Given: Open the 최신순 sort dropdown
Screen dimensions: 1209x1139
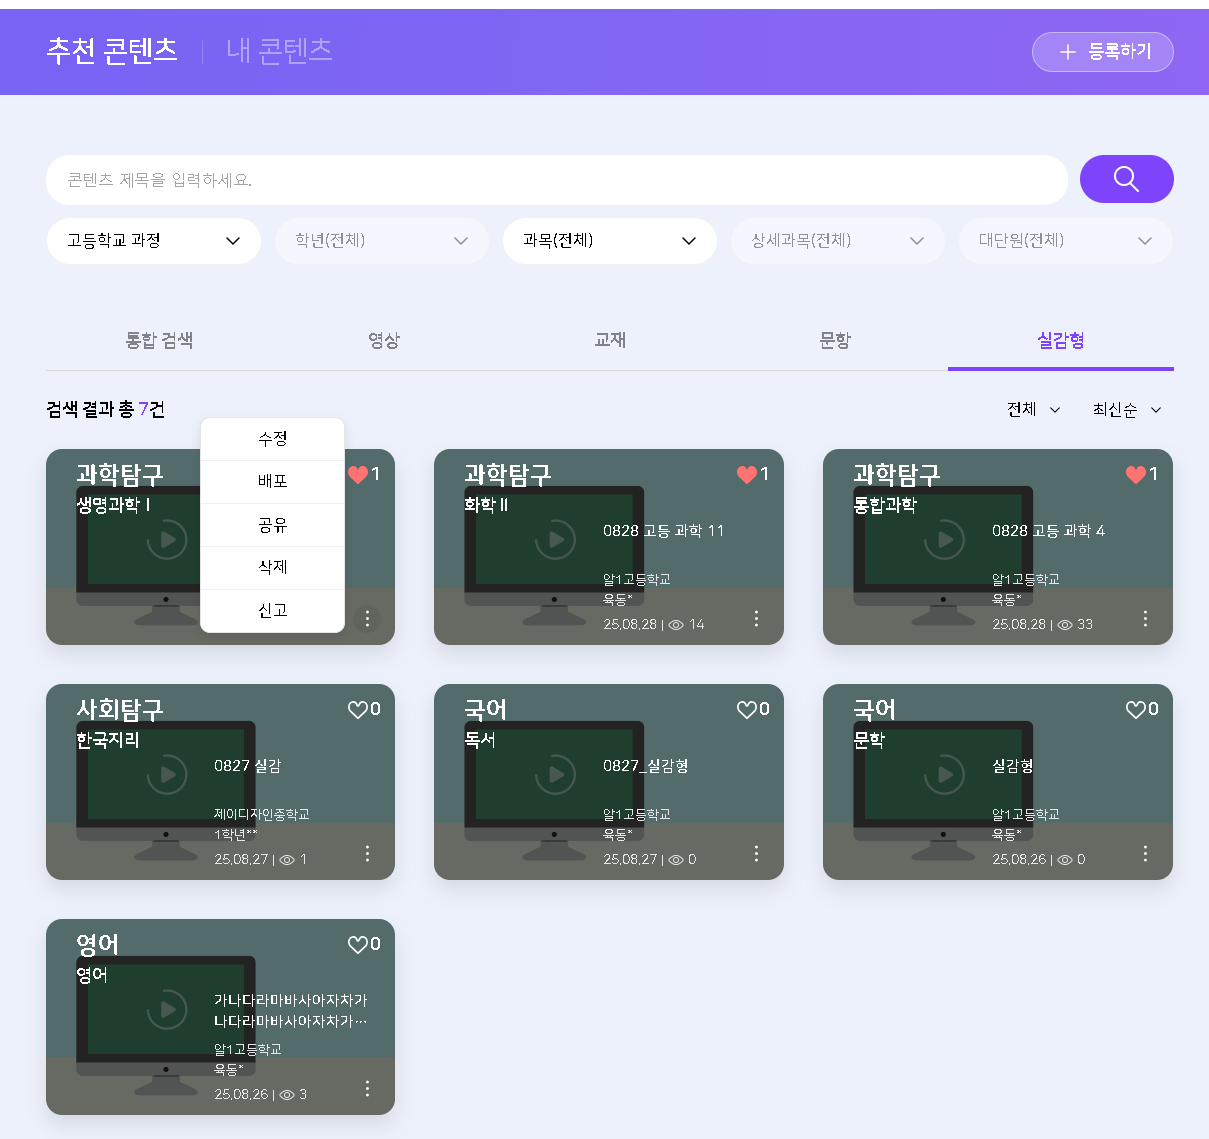Looking at the screenshot, I should [x=1126, y=410].
